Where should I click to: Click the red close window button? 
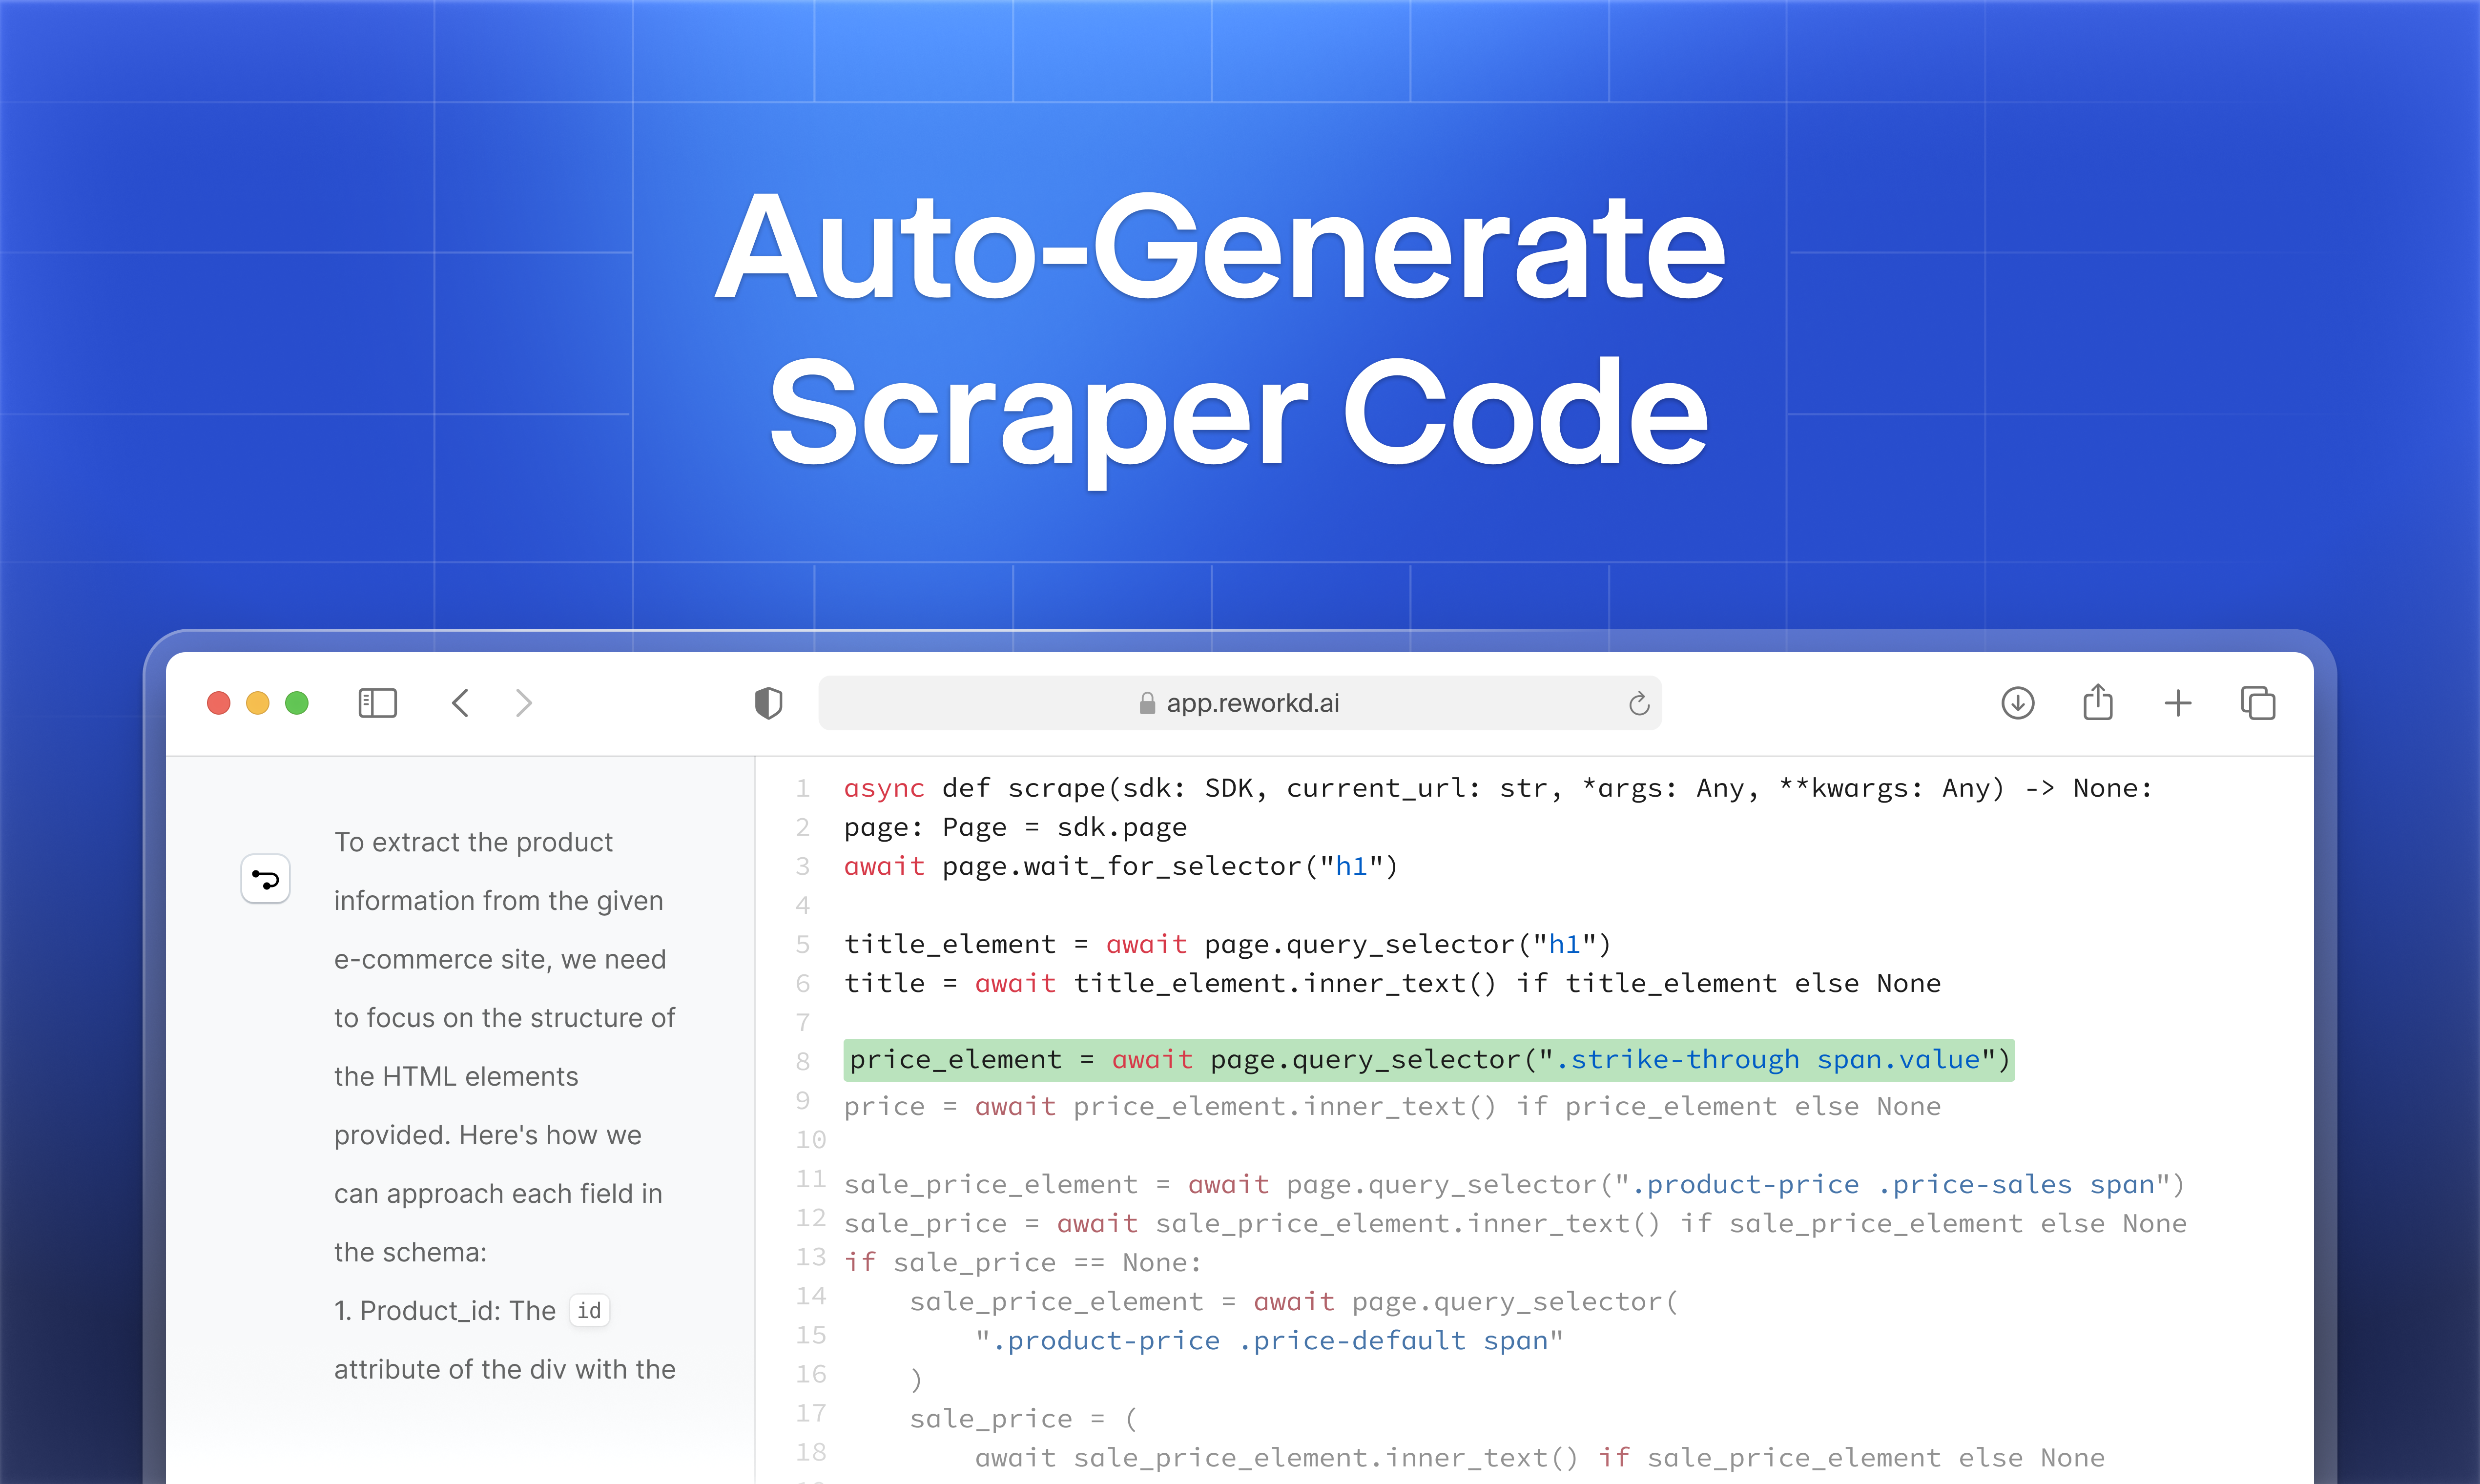click(x=218, y=703)
